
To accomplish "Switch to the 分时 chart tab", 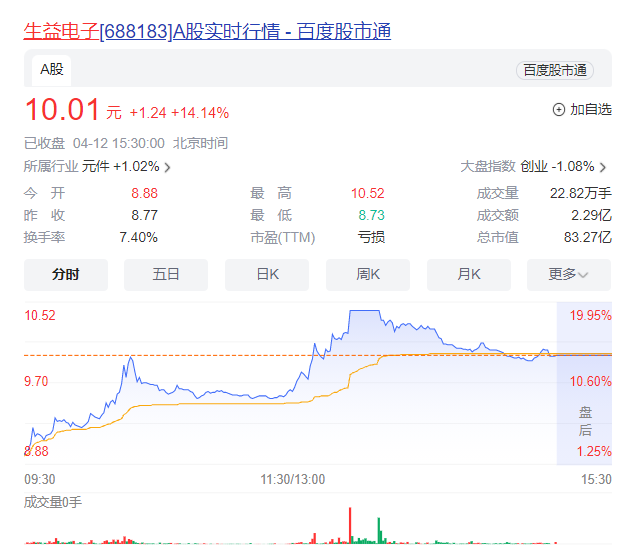I will click(x=66, y=275).
